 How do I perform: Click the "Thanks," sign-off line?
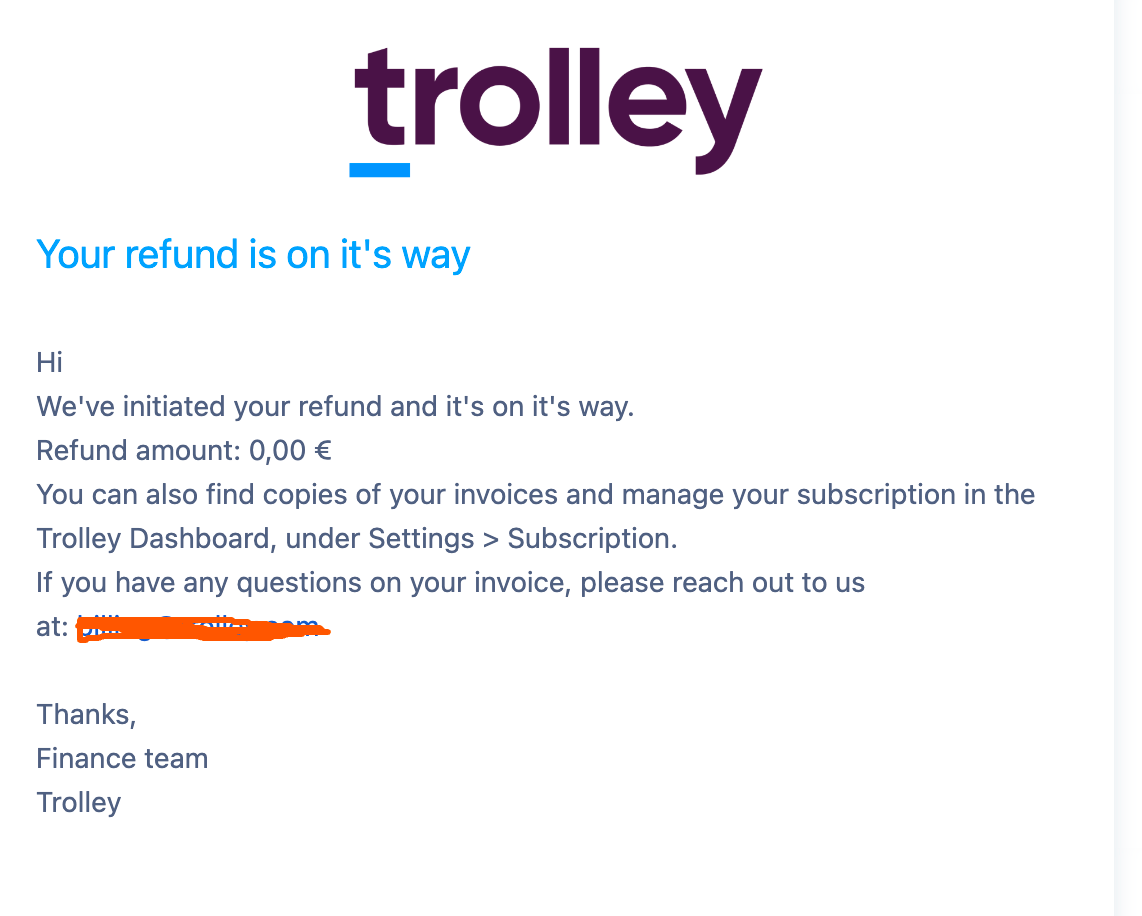pyautogui.click(x=86, y=715)
